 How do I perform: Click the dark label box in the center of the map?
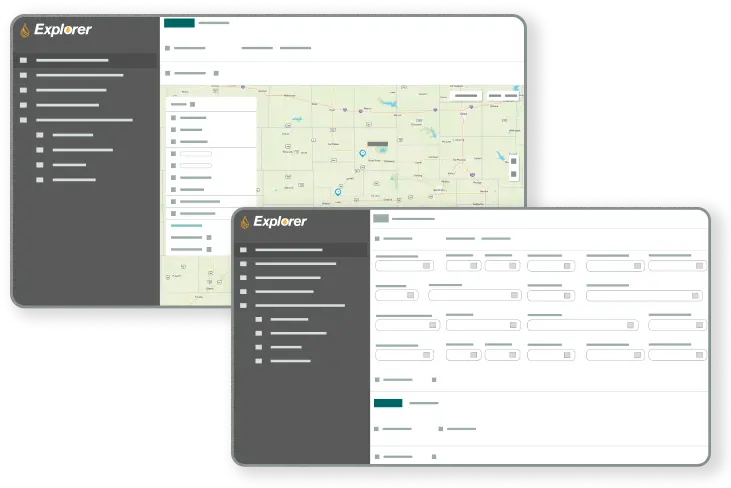pyautogui.click(x=377, y=144)
